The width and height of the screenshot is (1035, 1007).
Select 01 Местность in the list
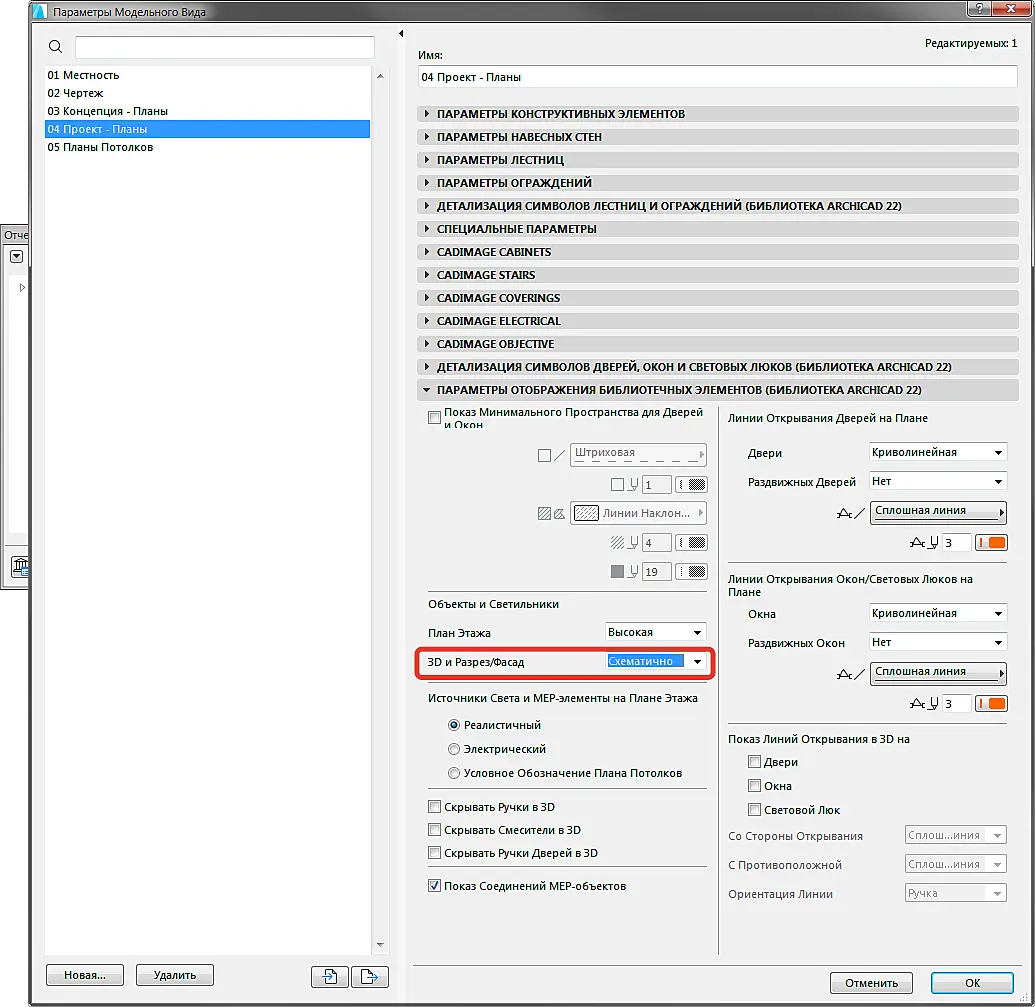tap(207, 75)
